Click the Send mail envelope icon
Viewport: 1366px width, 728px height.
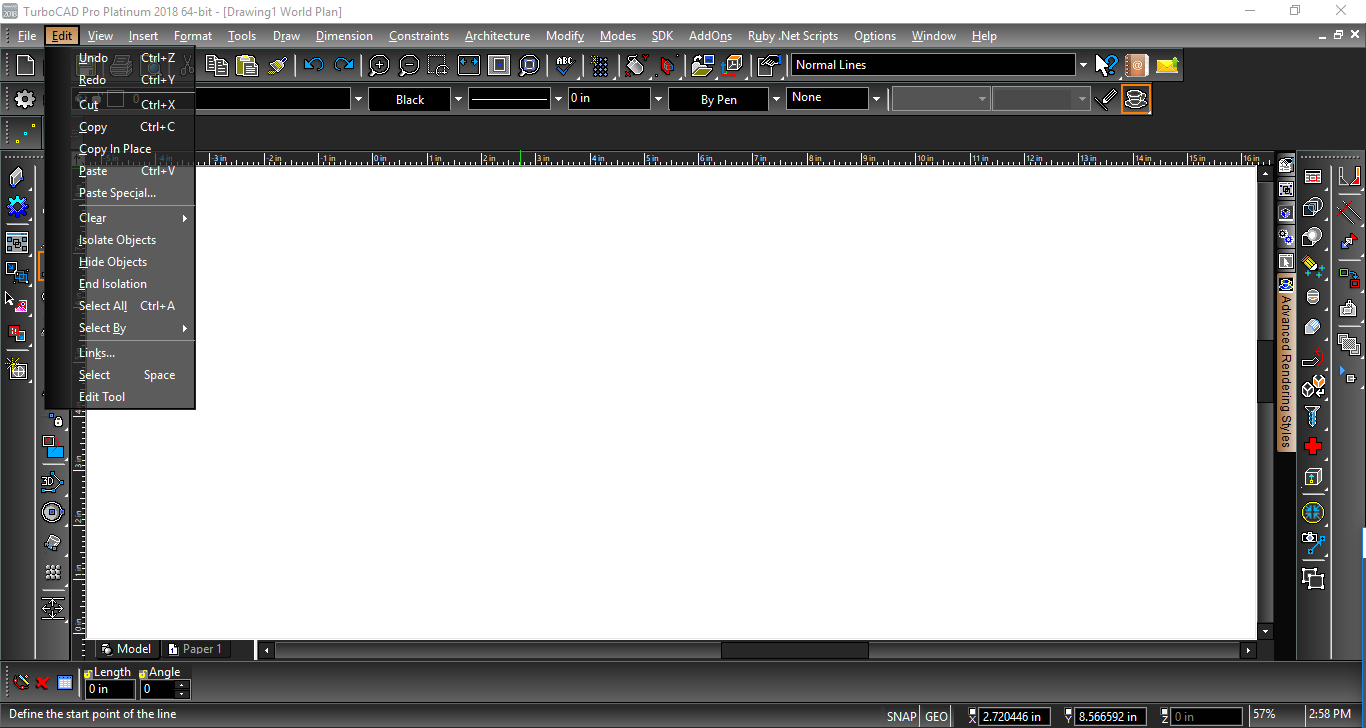point(1167,65)
